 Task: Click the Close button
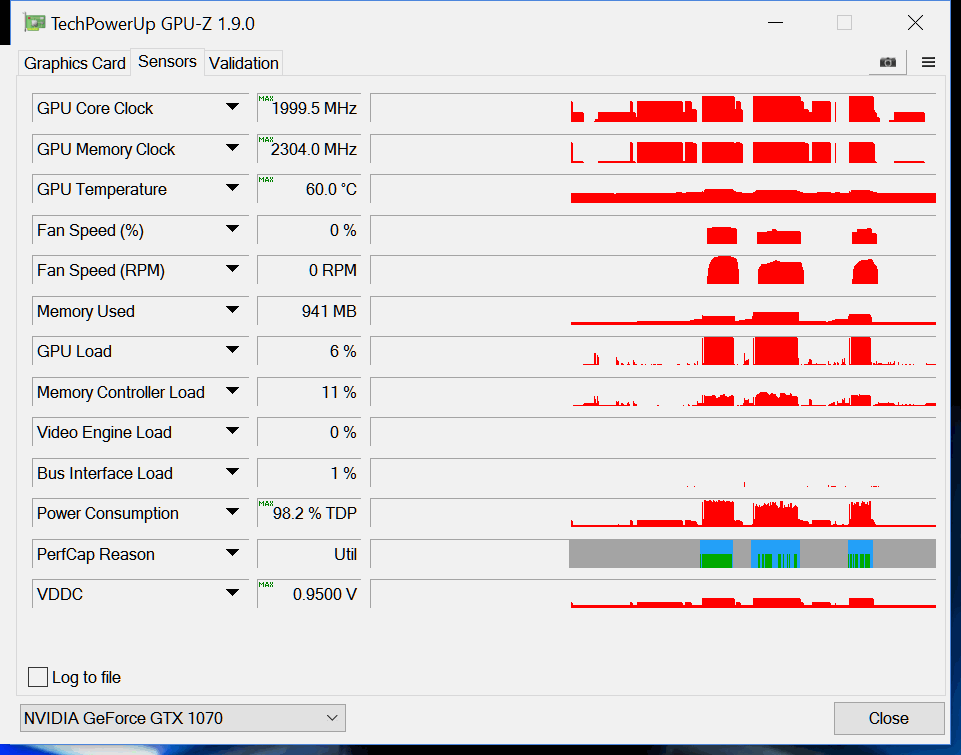pos(888,718)
